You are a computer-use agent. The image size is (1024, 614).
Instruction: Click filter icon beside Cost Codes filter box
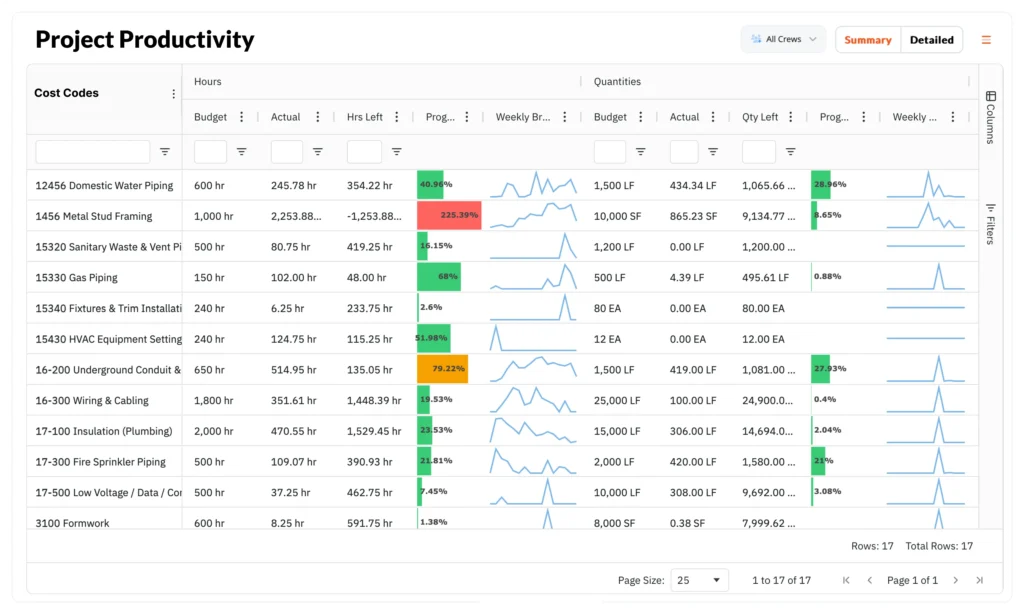165,152
